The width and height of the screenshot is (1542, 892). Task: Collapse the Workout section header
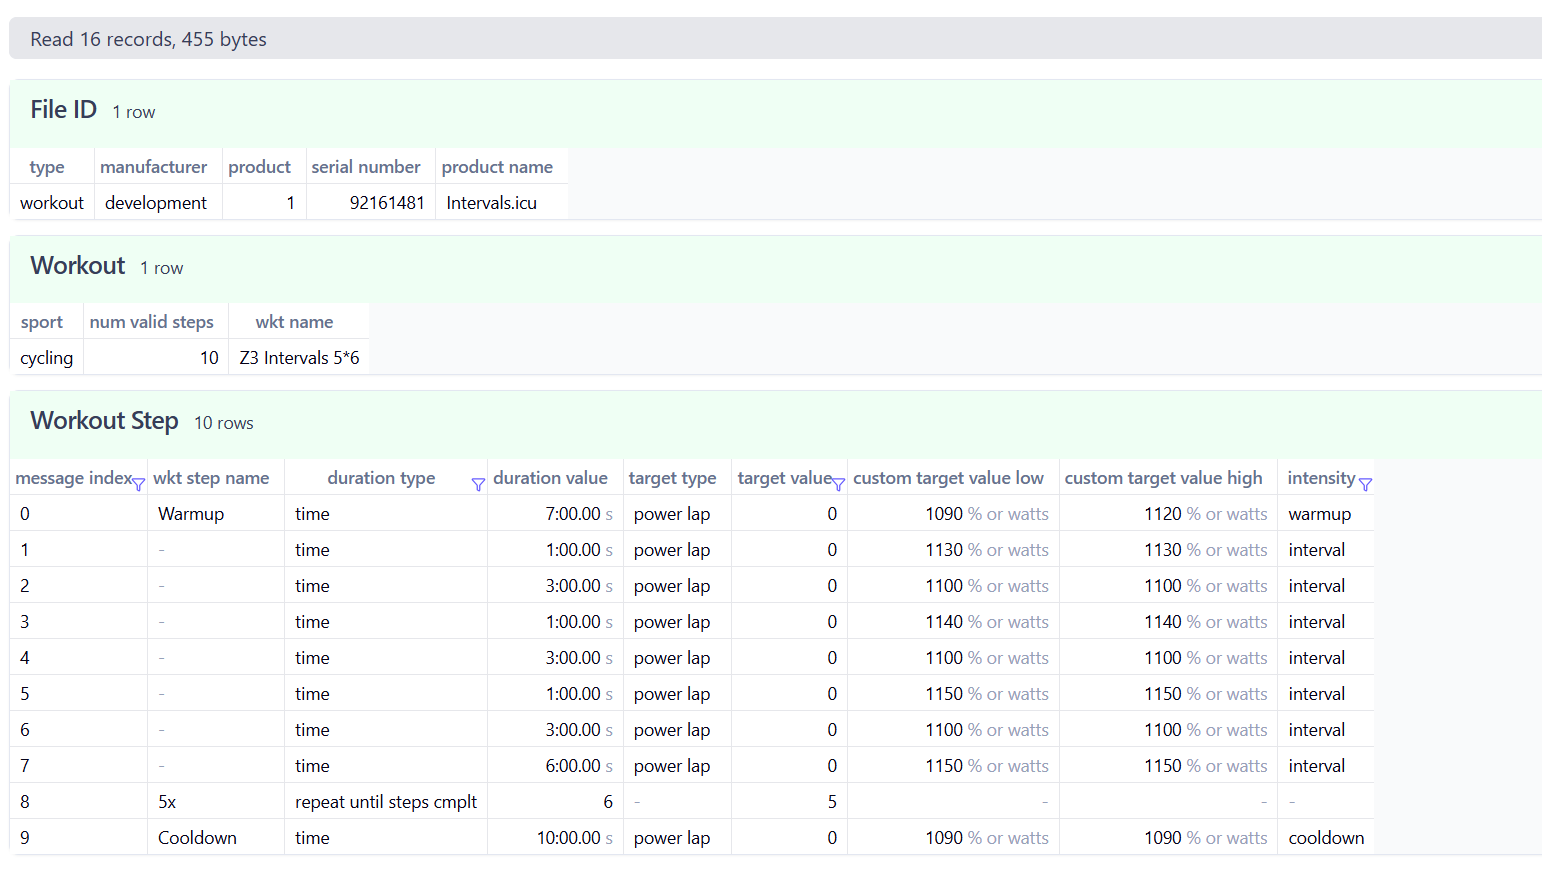tap(775, 269)
